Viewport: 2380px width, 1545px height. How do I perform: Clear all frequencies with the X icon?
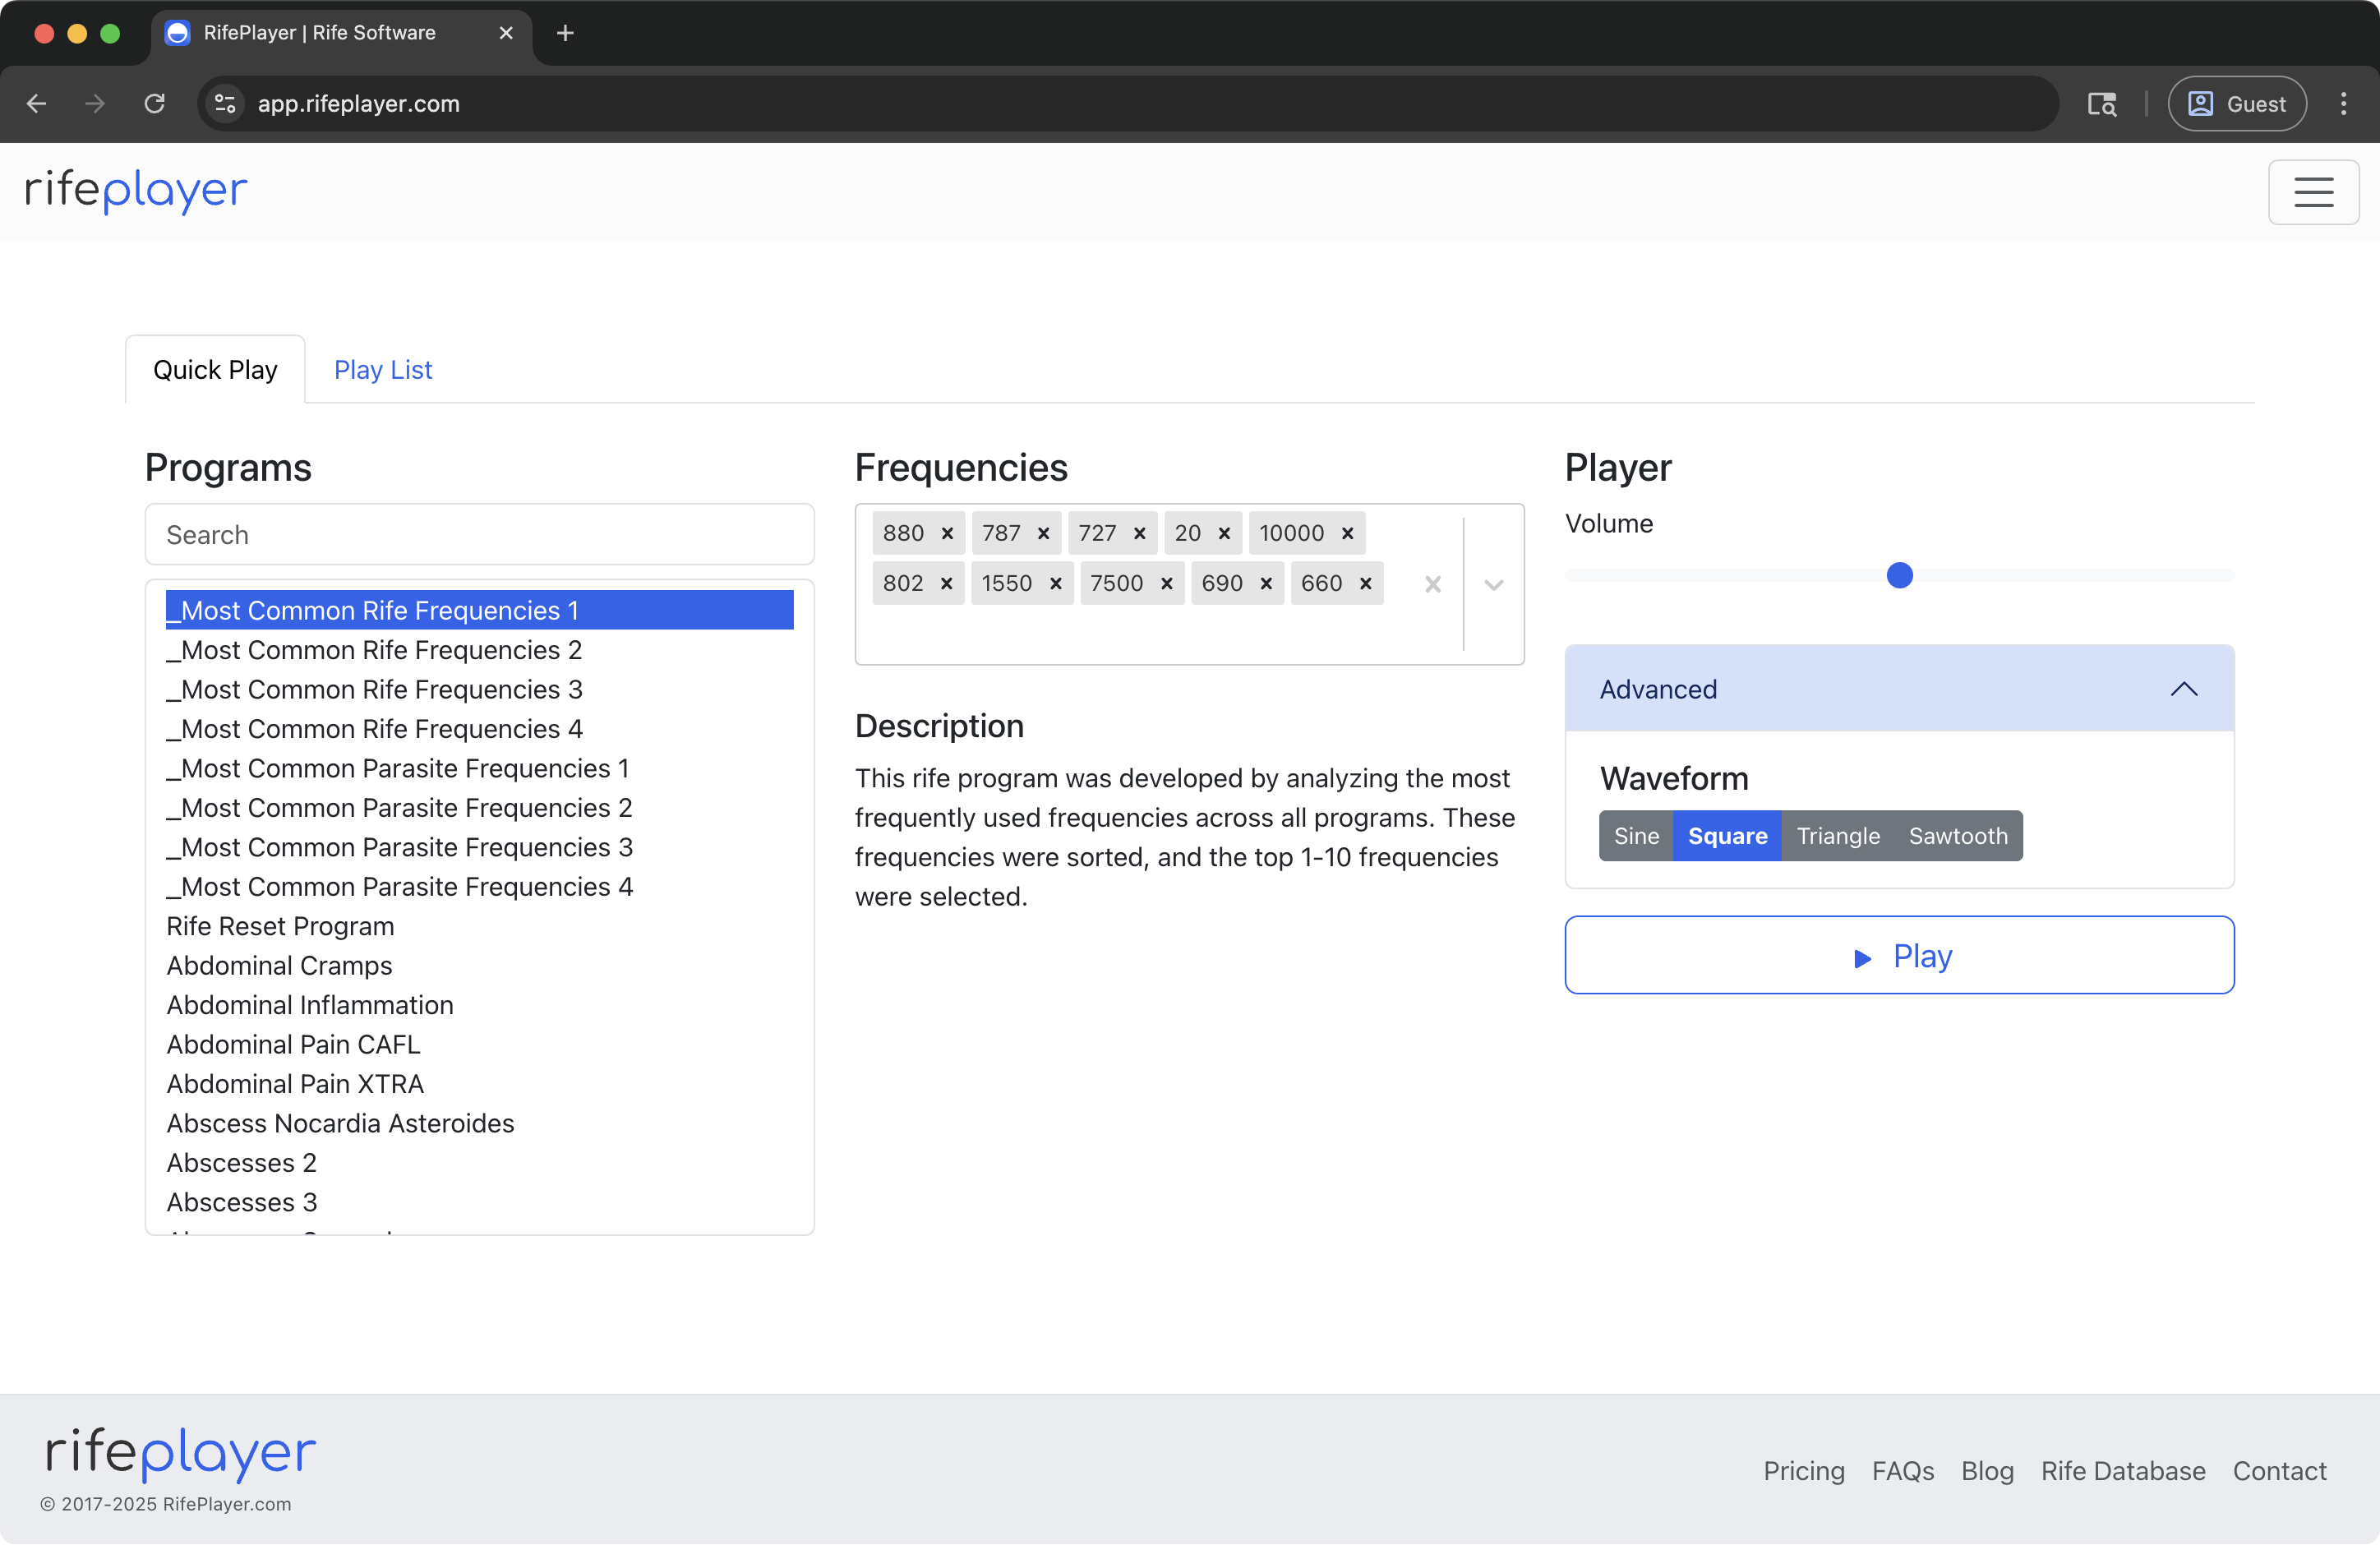coord(1432,585)
